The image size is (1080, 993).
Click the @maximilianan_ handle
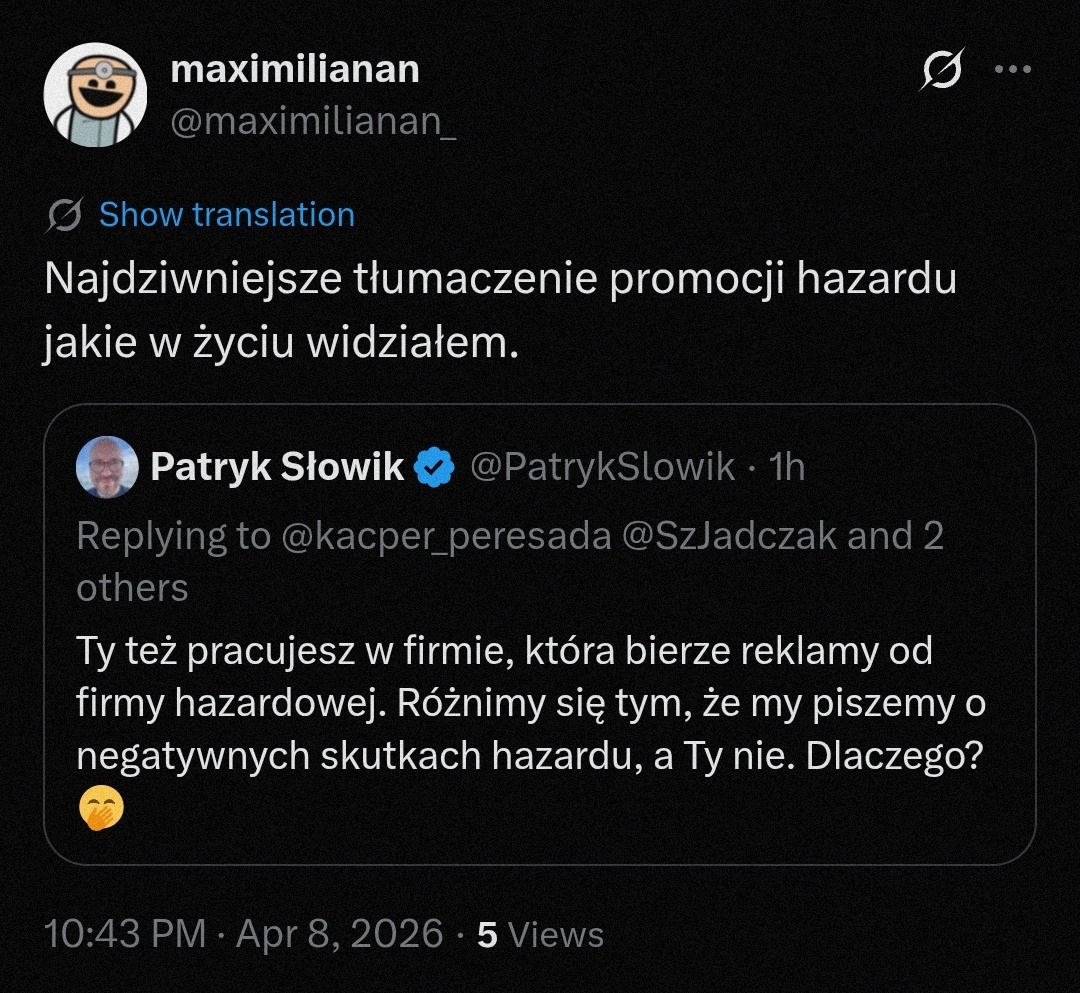click(x=314, y=121)
